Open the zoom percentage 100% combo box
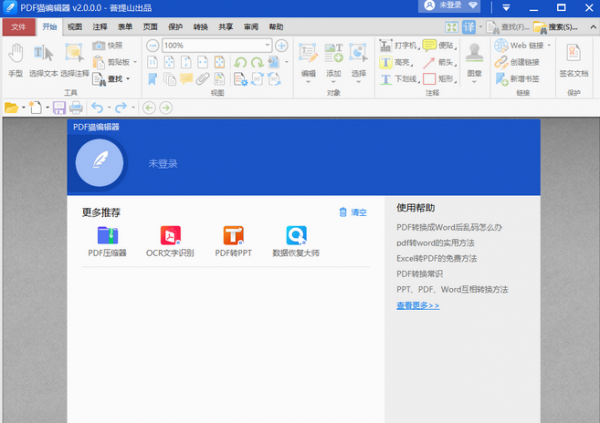The width and height of the screenshot is (600, 423). [217, 46]
